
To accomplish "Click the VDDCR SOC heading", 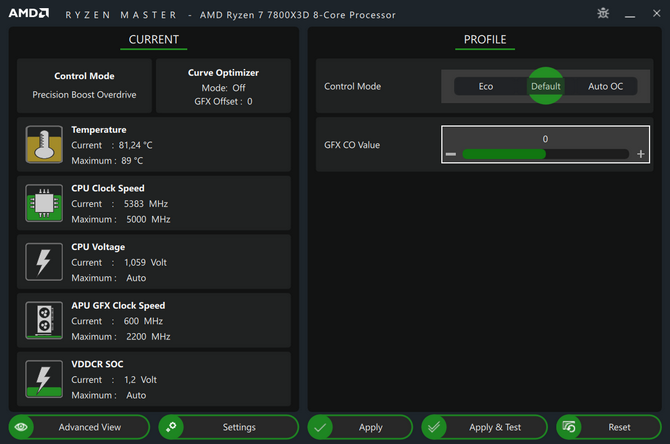I will (x=97, y=364).
